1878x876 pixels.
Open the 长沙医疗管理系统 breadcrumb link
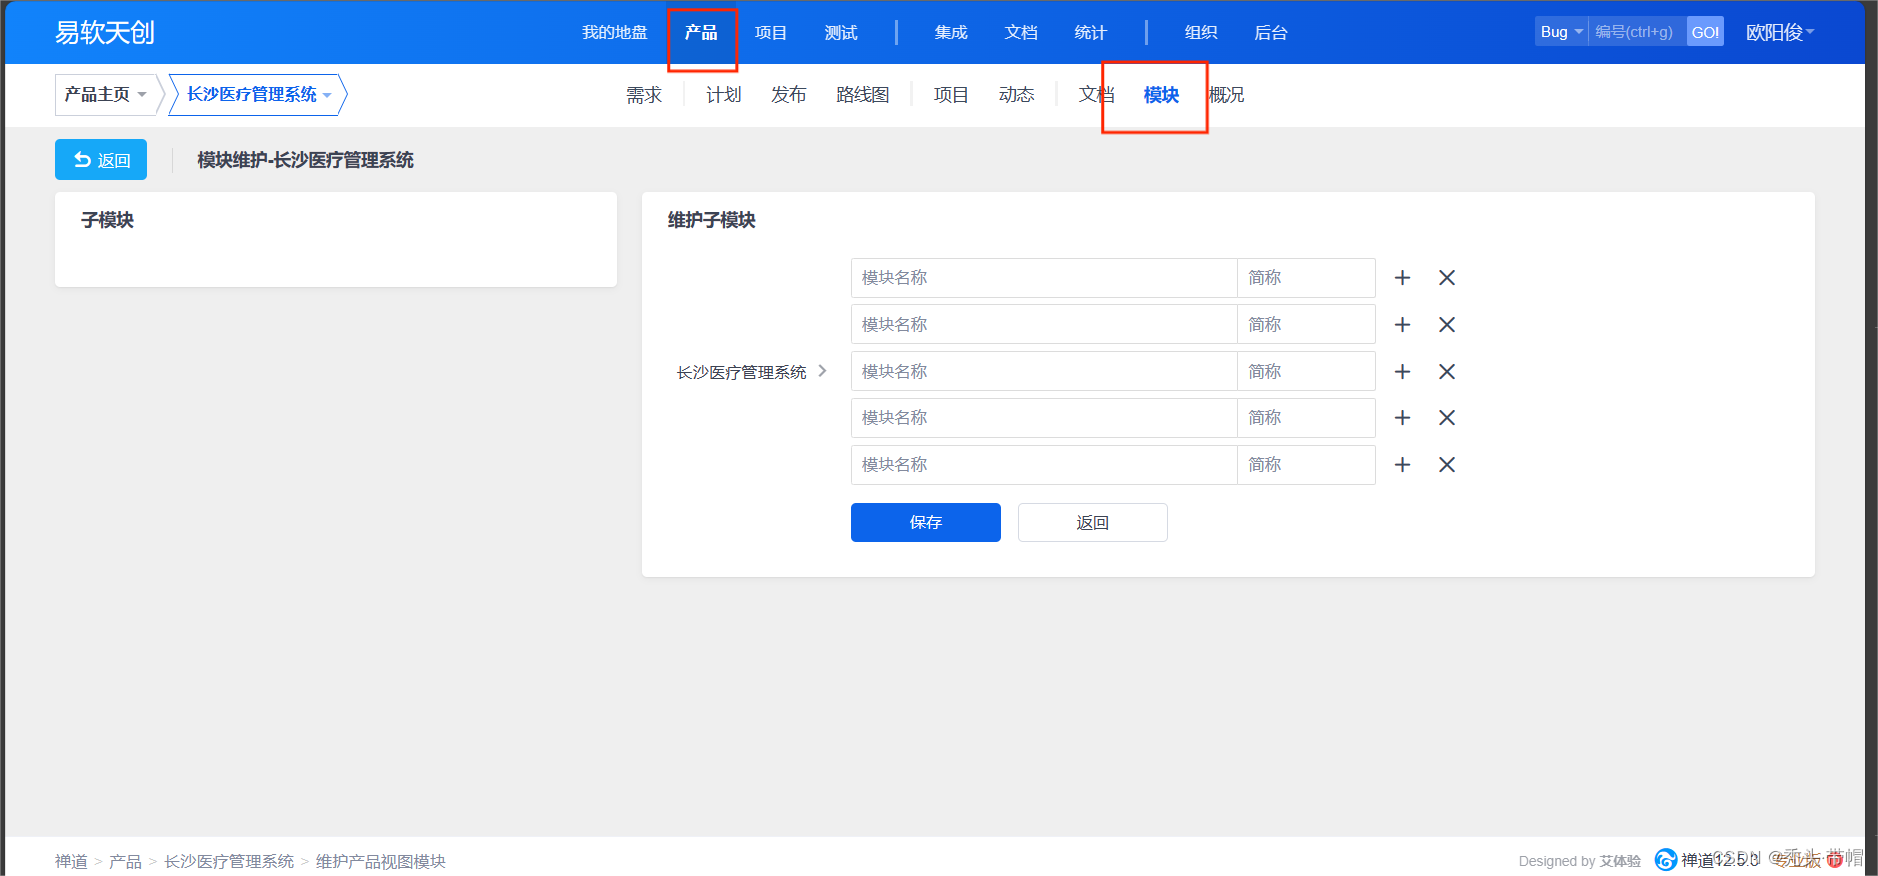(229, 861)
